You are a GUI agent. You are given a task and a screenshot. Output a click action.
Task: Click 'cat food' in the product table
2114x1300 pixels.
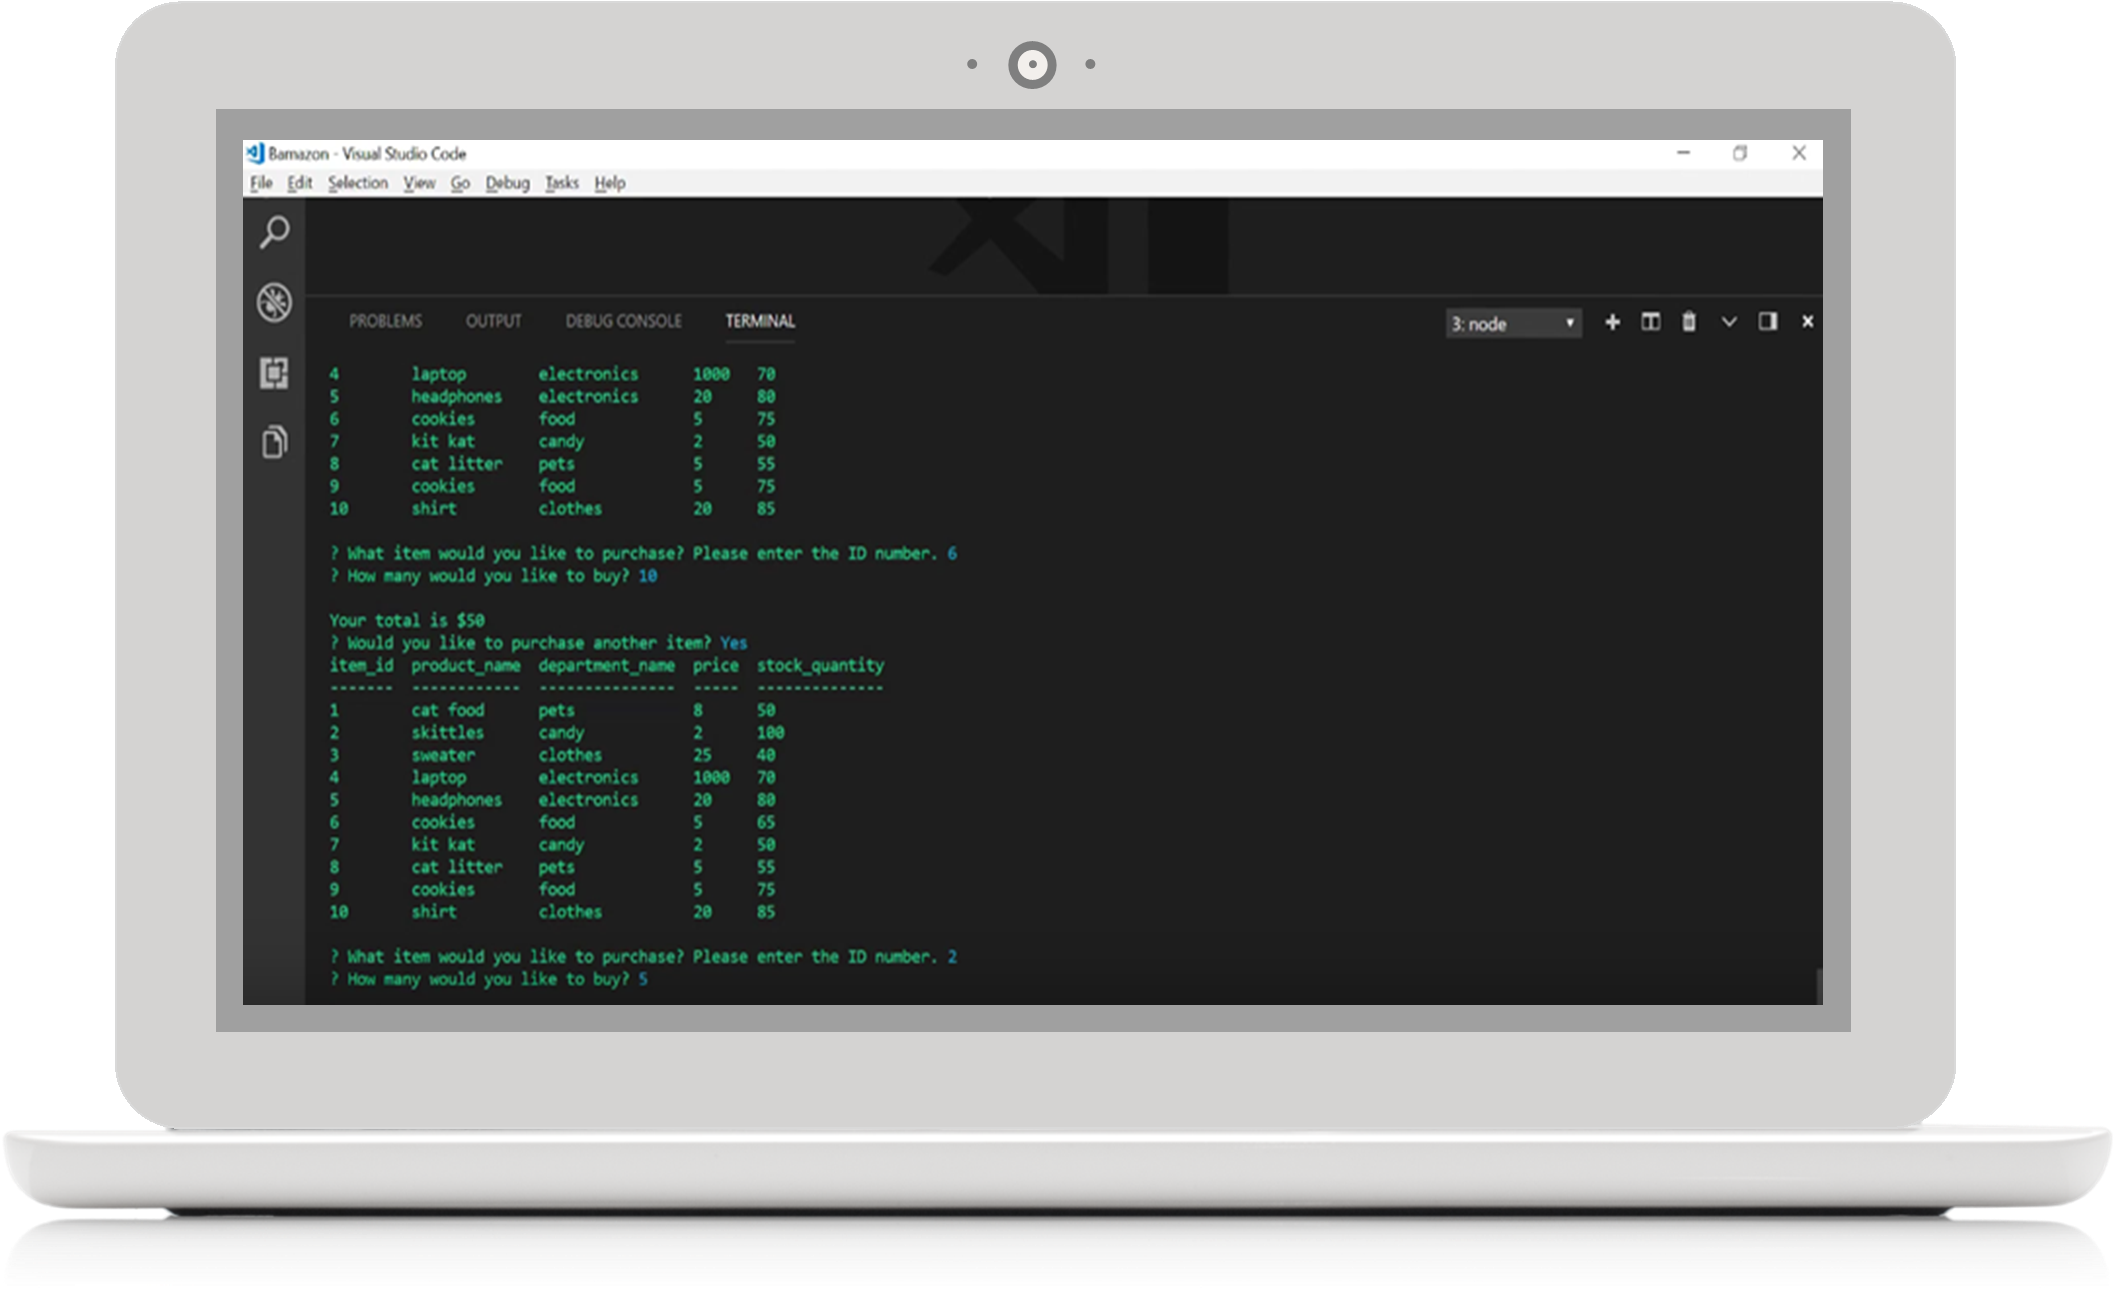(448, 710)
